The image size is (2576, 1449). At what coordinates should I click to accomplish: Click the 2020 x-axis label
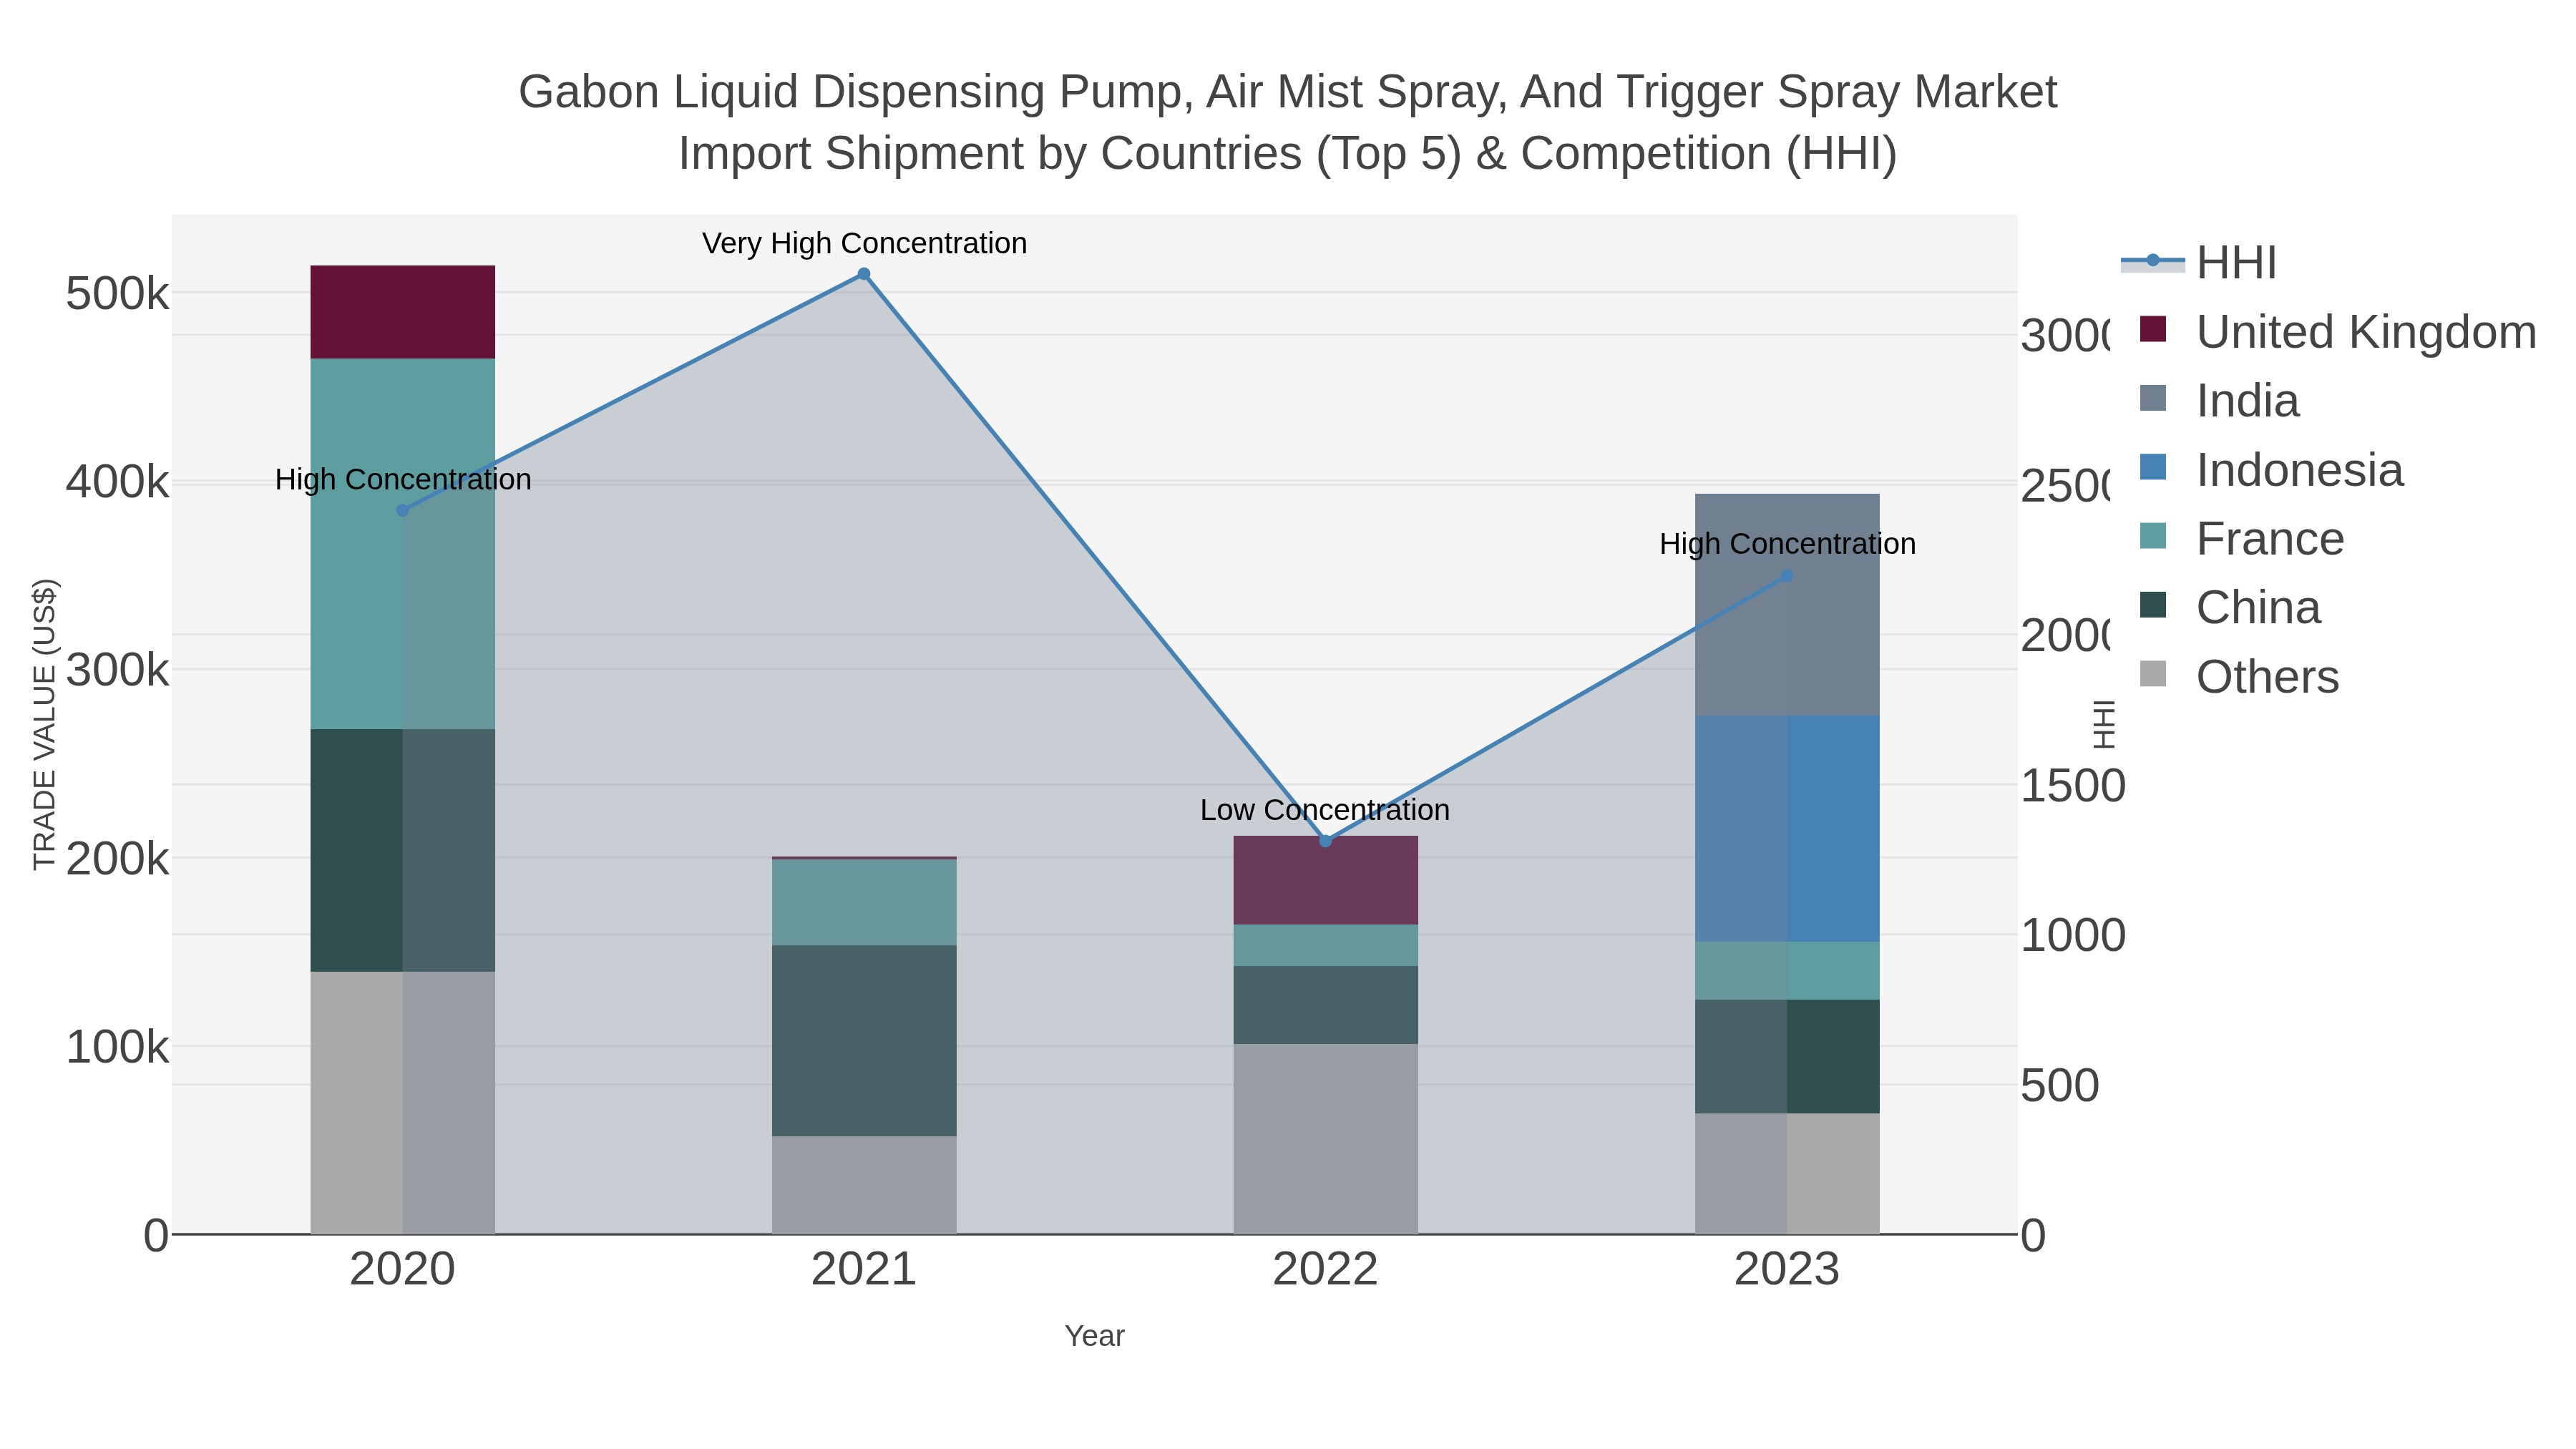403,1270
